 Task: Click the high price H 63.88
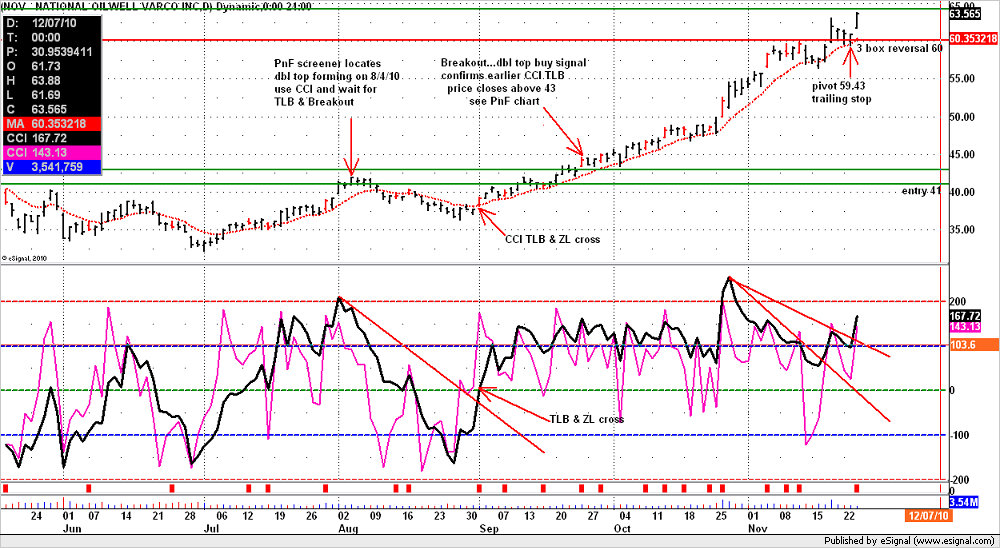[50, 80]
